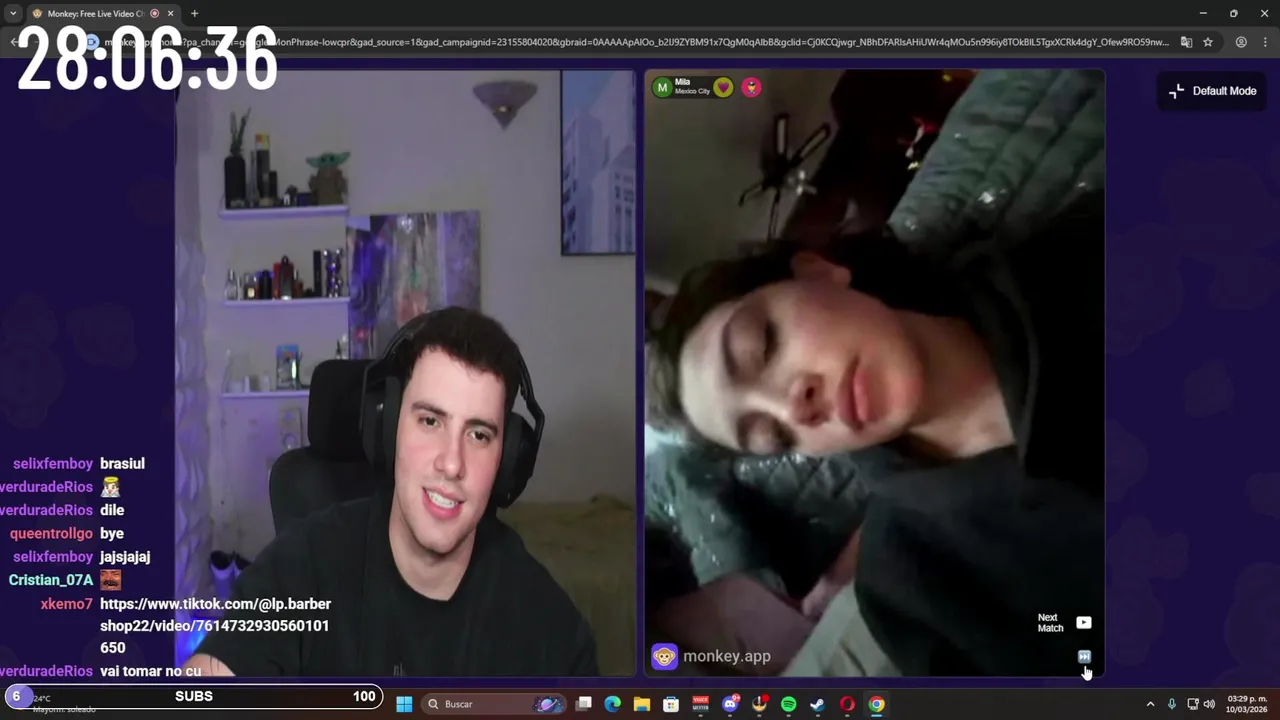This screenshot has width=1280, height=720.
Task: Click username queentrollgo in chat
Action: click(51, 534)
